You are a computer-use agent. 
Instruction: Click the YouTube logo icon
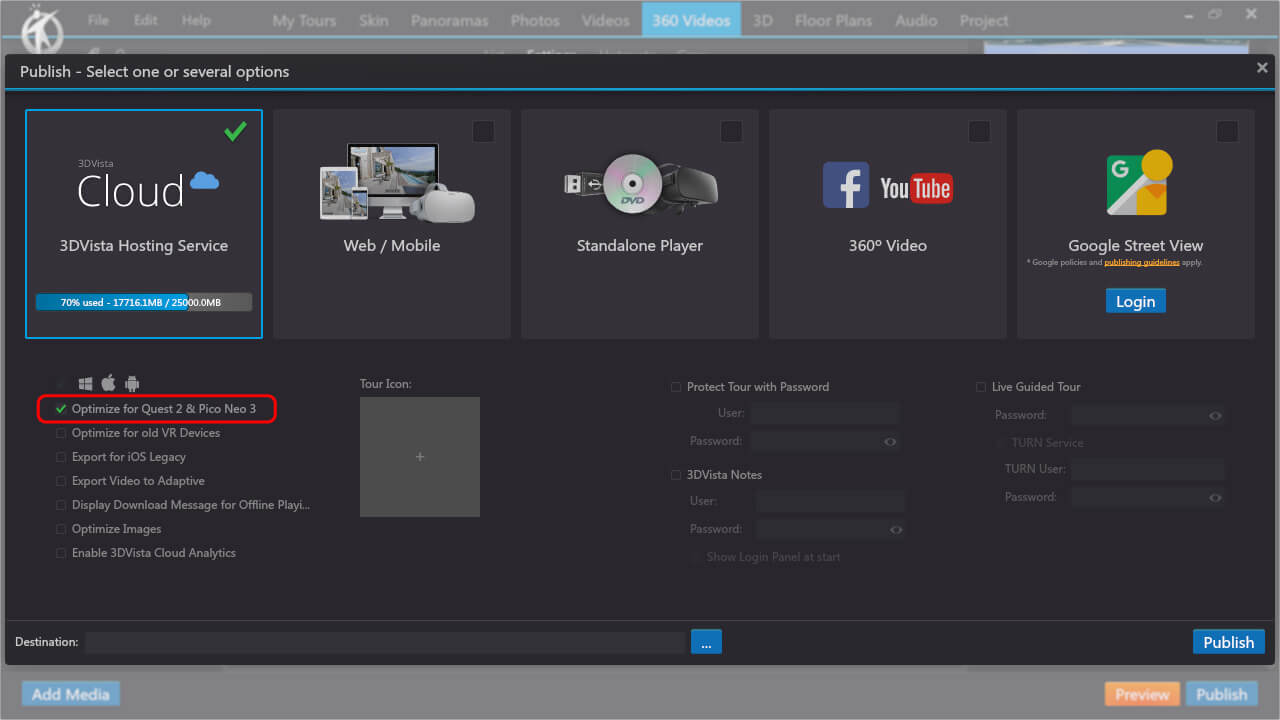pyautogui.click(x=916, y=187)
